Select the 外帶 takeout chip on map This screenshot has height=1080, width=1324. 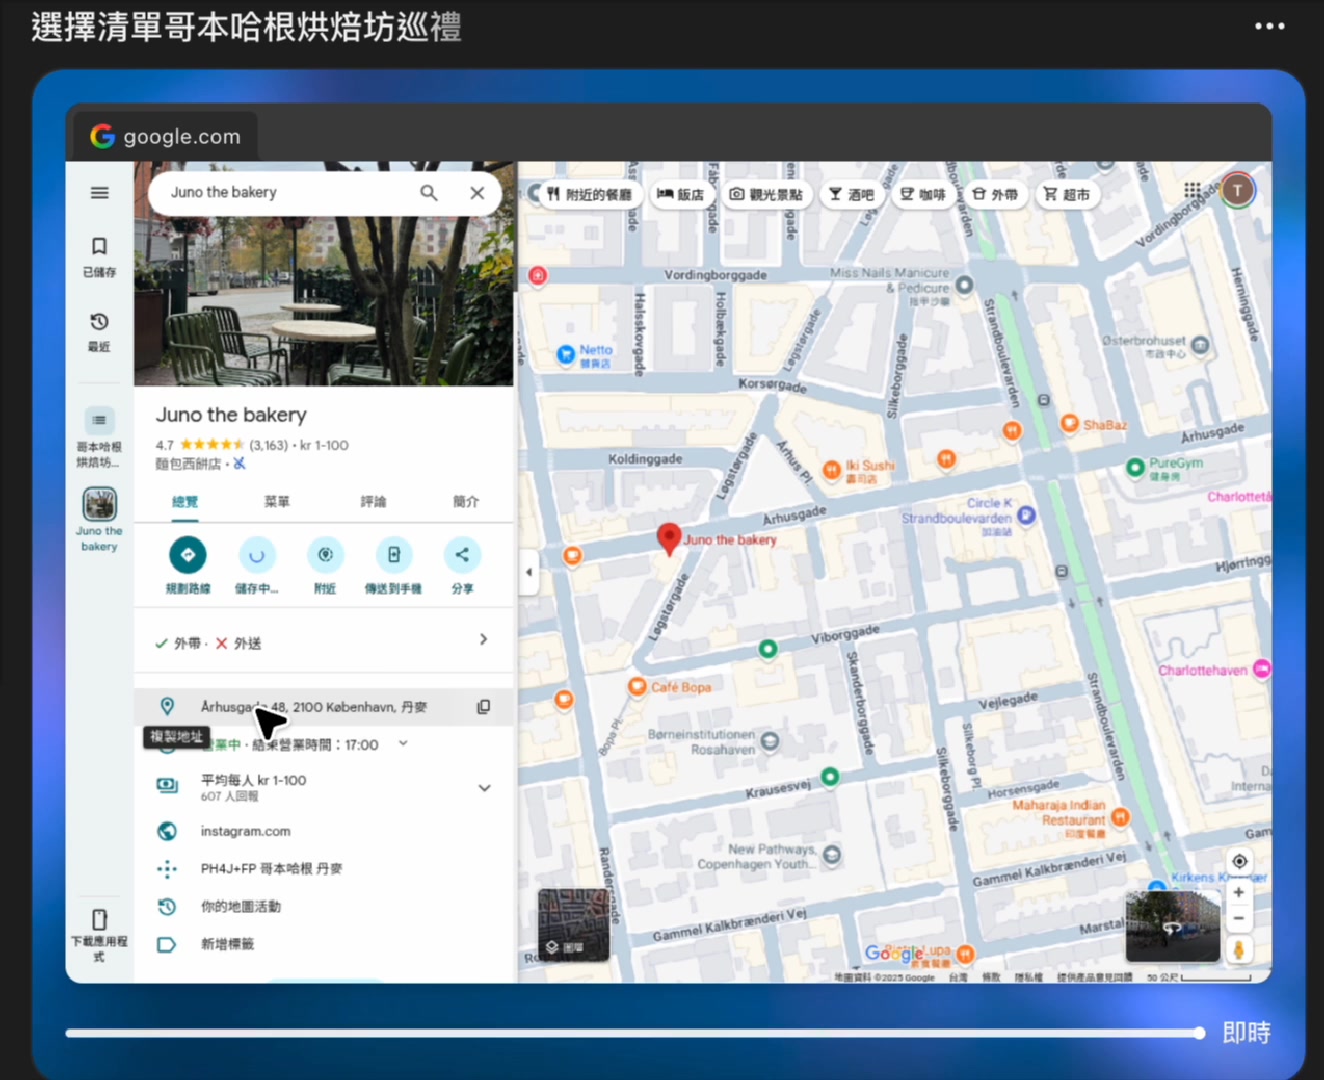click(994, 194)
